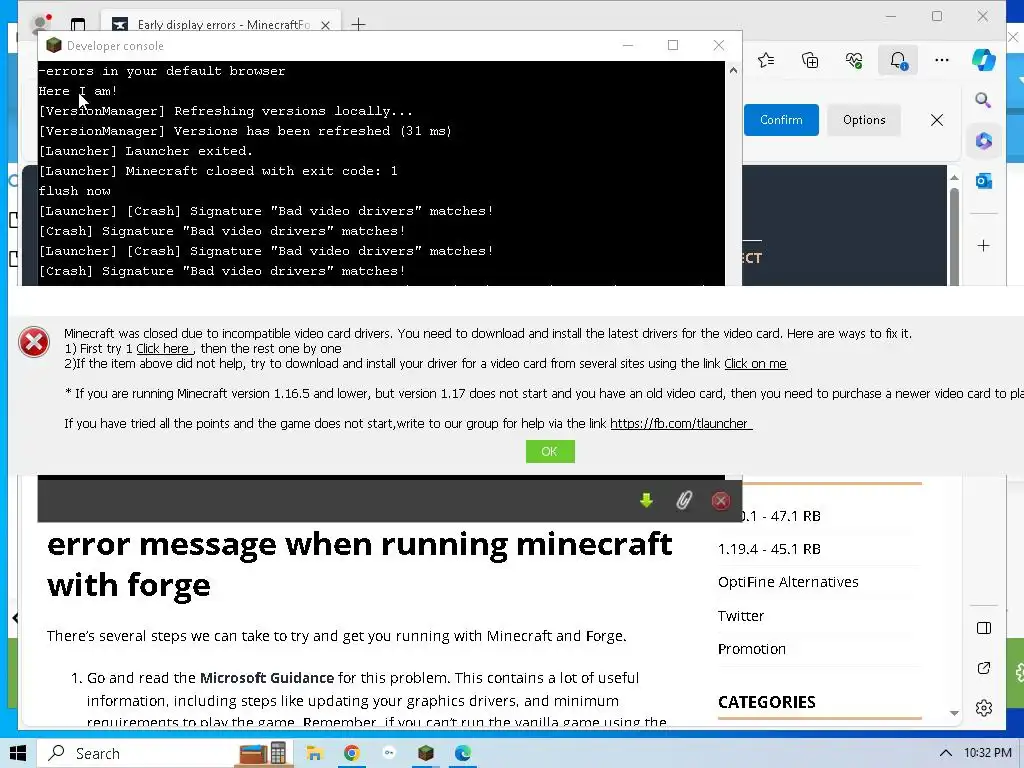
Task: Open the 'OptiFine Alternatives' sidebar link
Action: [x=788, y=582]
